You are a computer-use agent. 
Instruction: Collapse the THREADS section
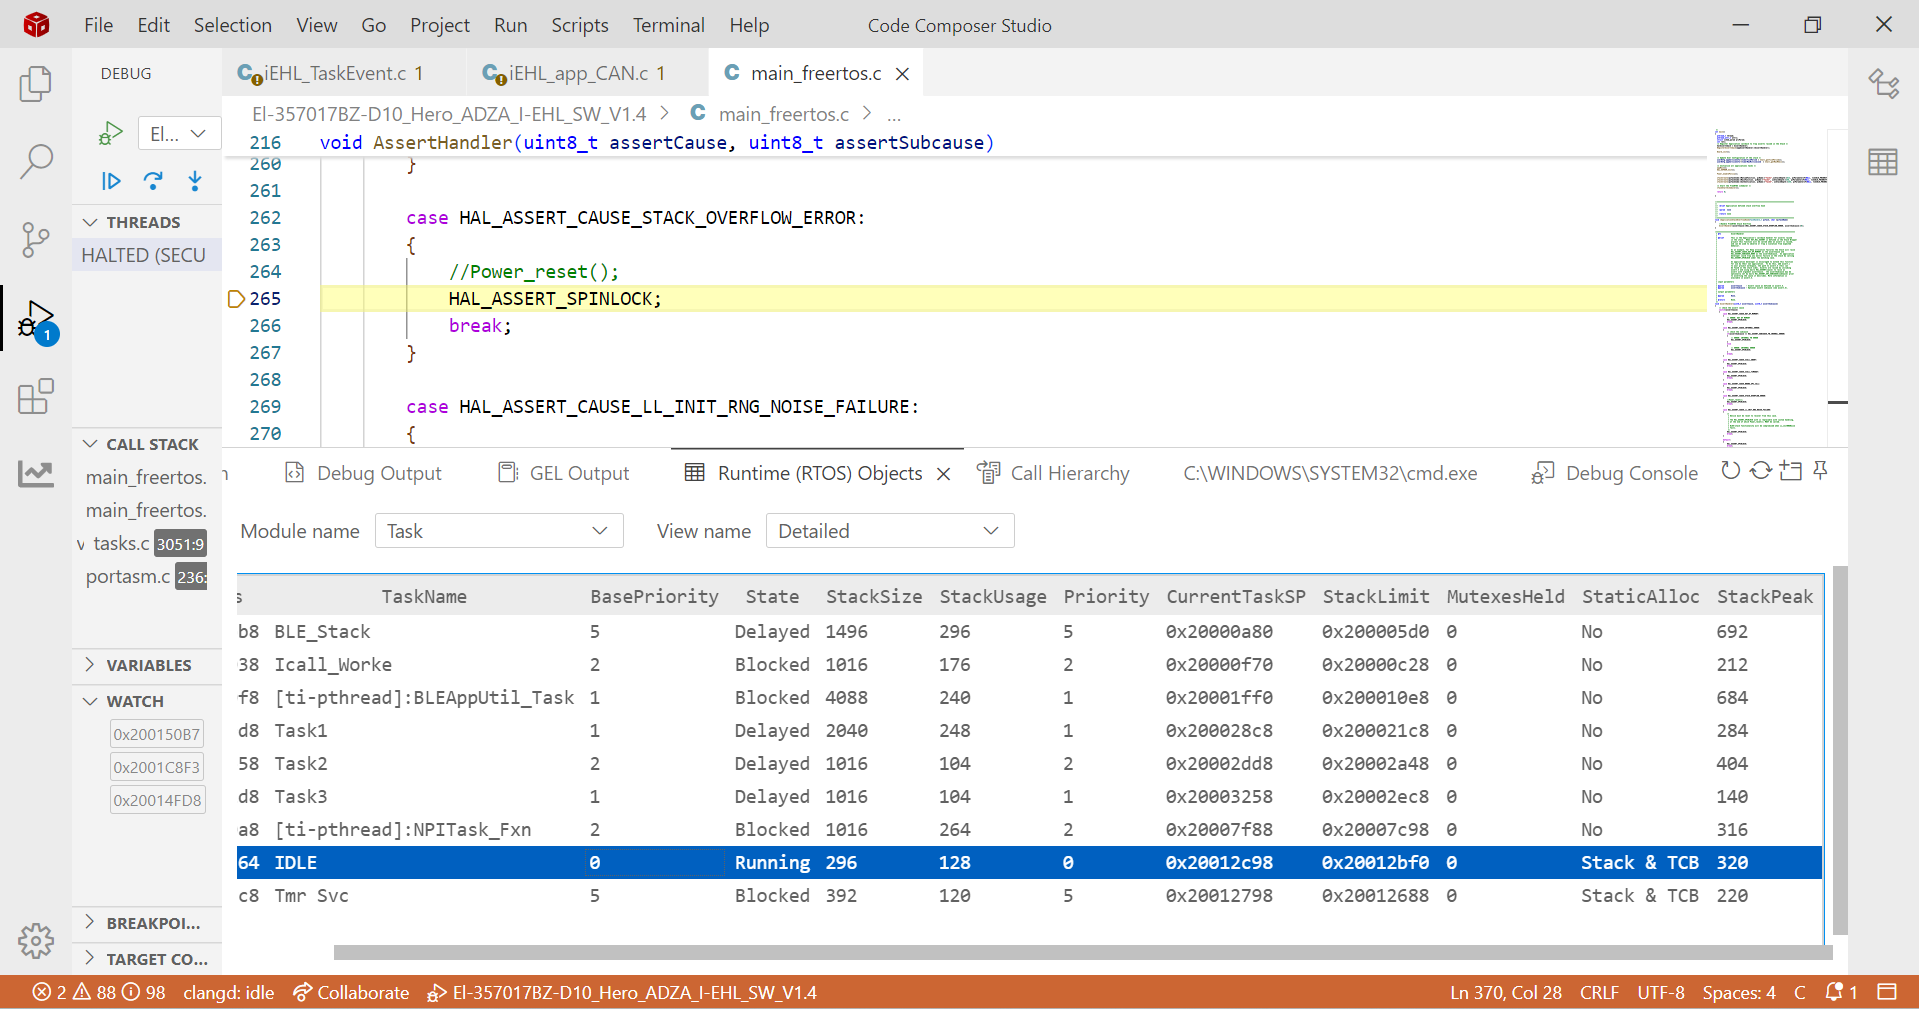point(144,222)
